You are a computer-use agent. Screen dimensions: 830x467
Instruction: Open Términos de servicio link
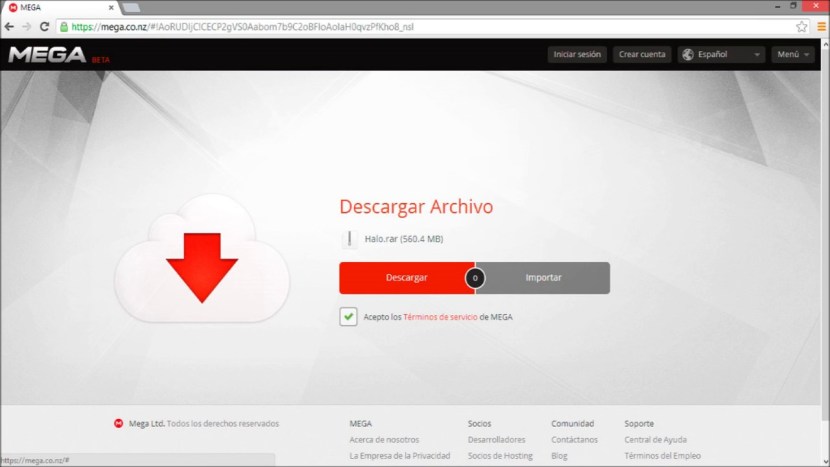440,317
